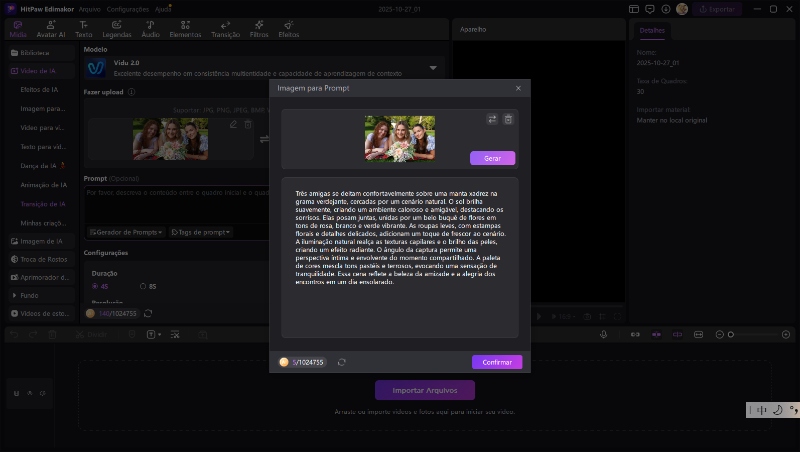Switch to the Detalhes tab

click(652, 30)
